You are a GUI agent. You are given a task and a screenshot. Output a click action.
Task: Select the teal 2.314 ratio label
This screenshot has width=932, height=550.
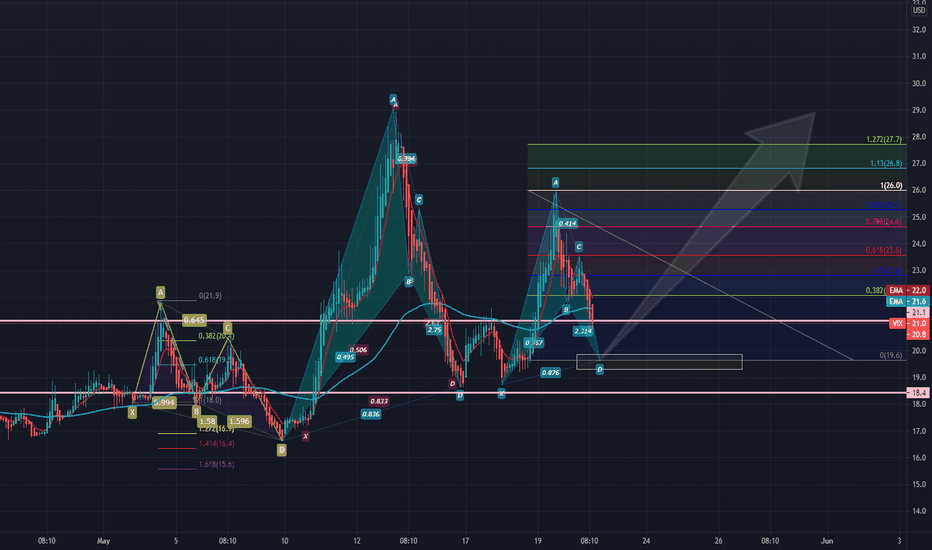(583, 331)
